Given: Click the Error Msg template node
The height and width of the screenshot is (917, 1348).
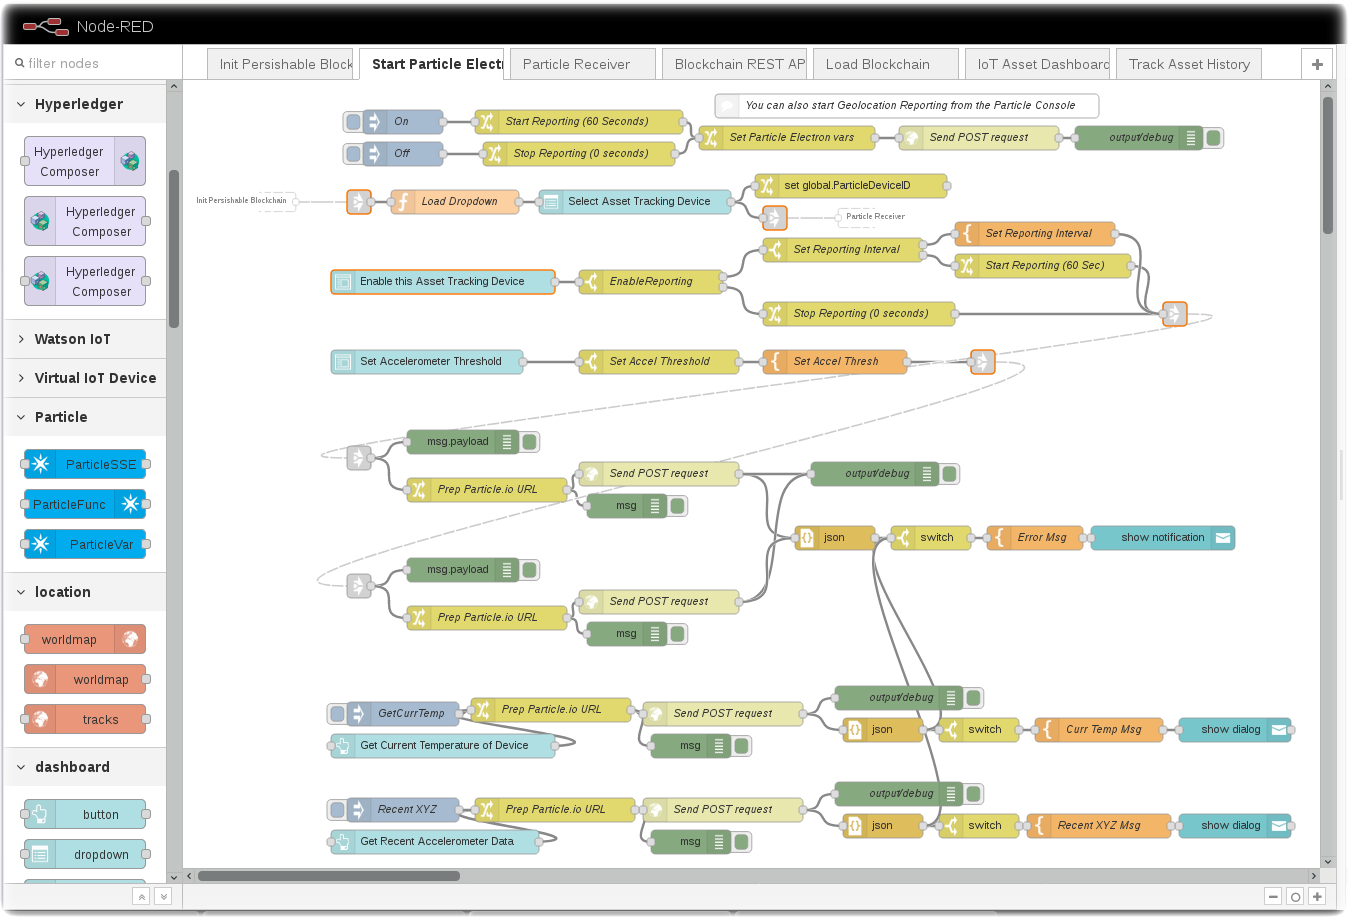Looking at the screenshot, I should [x=1035, y=538].
